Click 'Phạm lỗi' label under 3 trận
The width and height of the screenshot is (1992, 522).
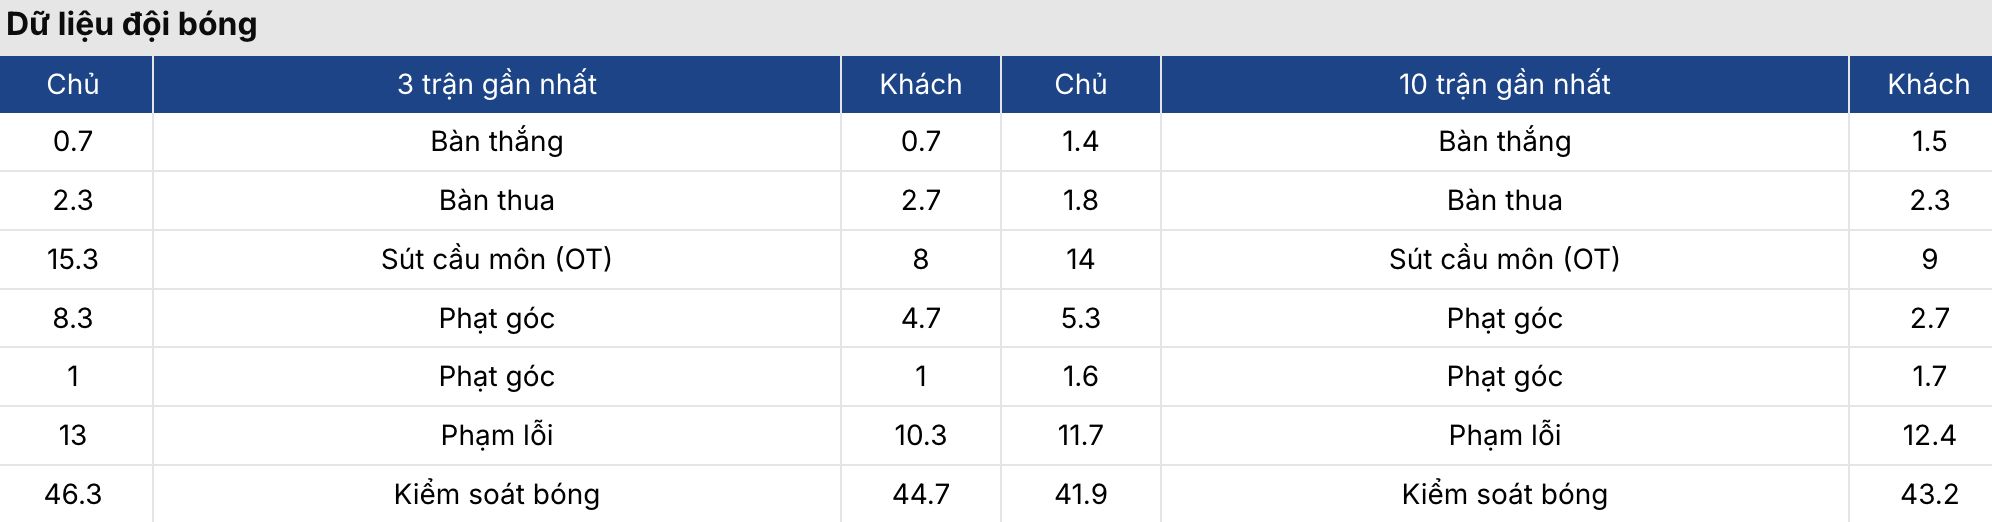[496, 435]
